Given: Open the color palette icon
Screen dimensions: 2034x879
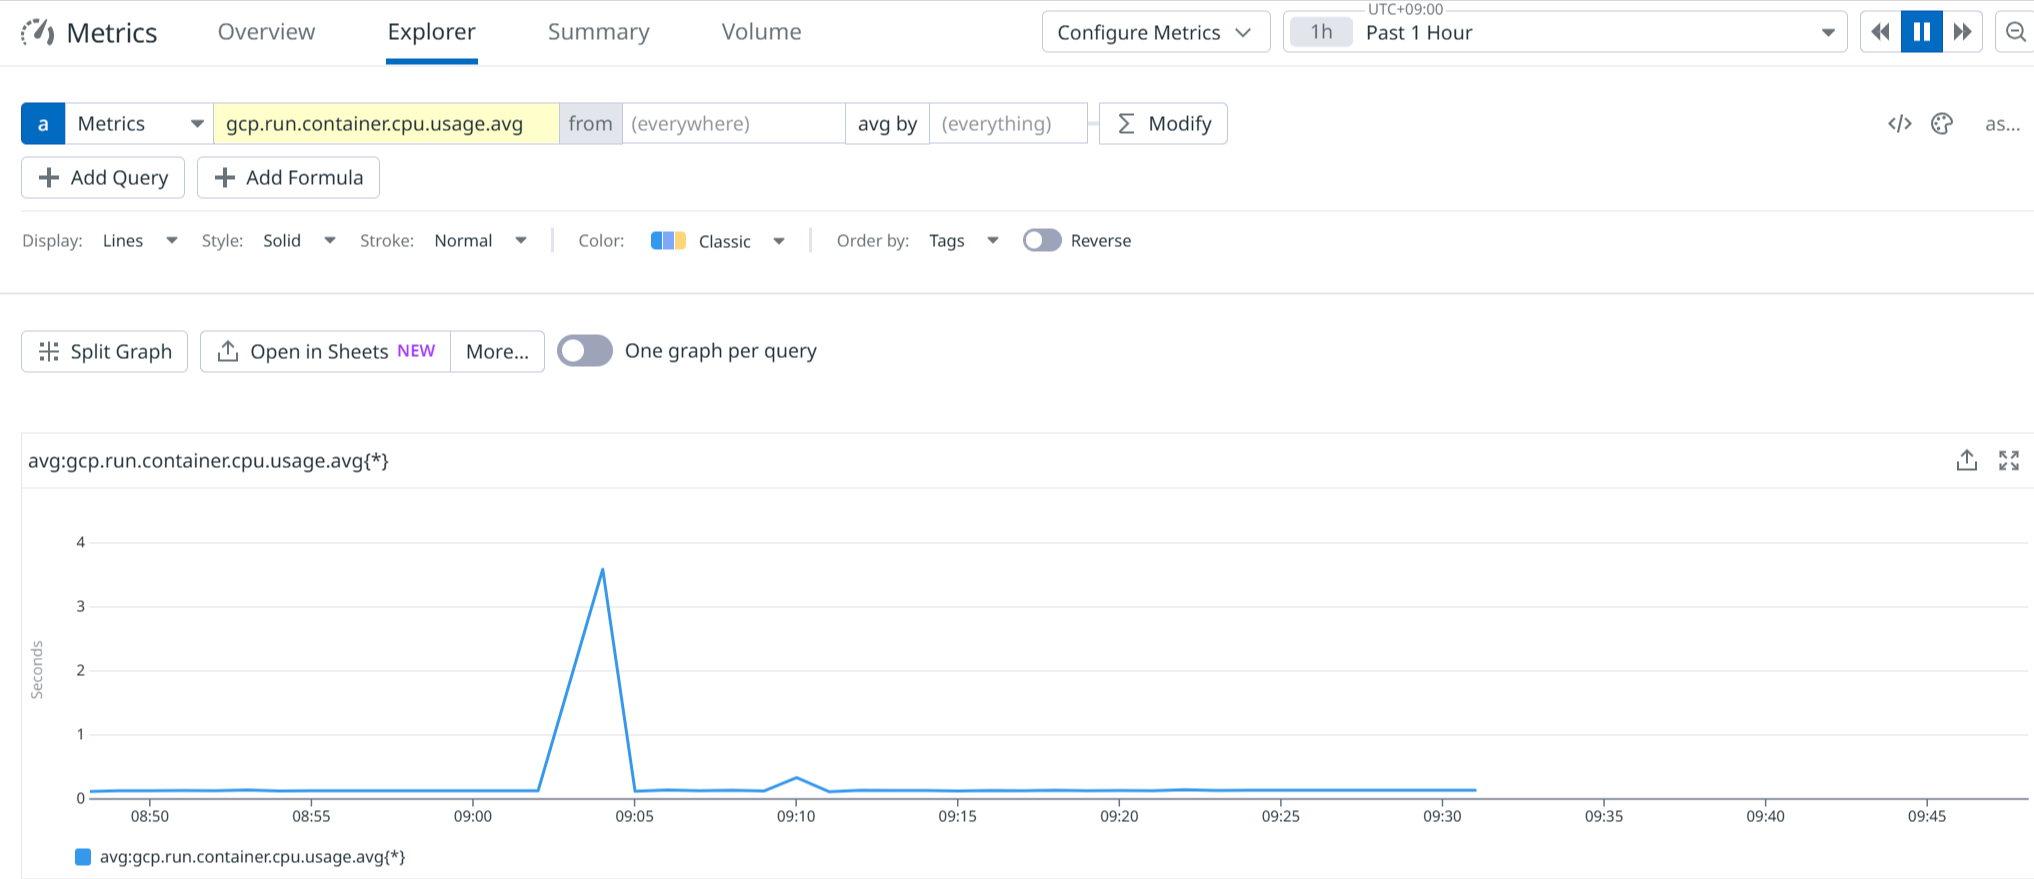Looking at the screenshot, I should (1942, 124).
